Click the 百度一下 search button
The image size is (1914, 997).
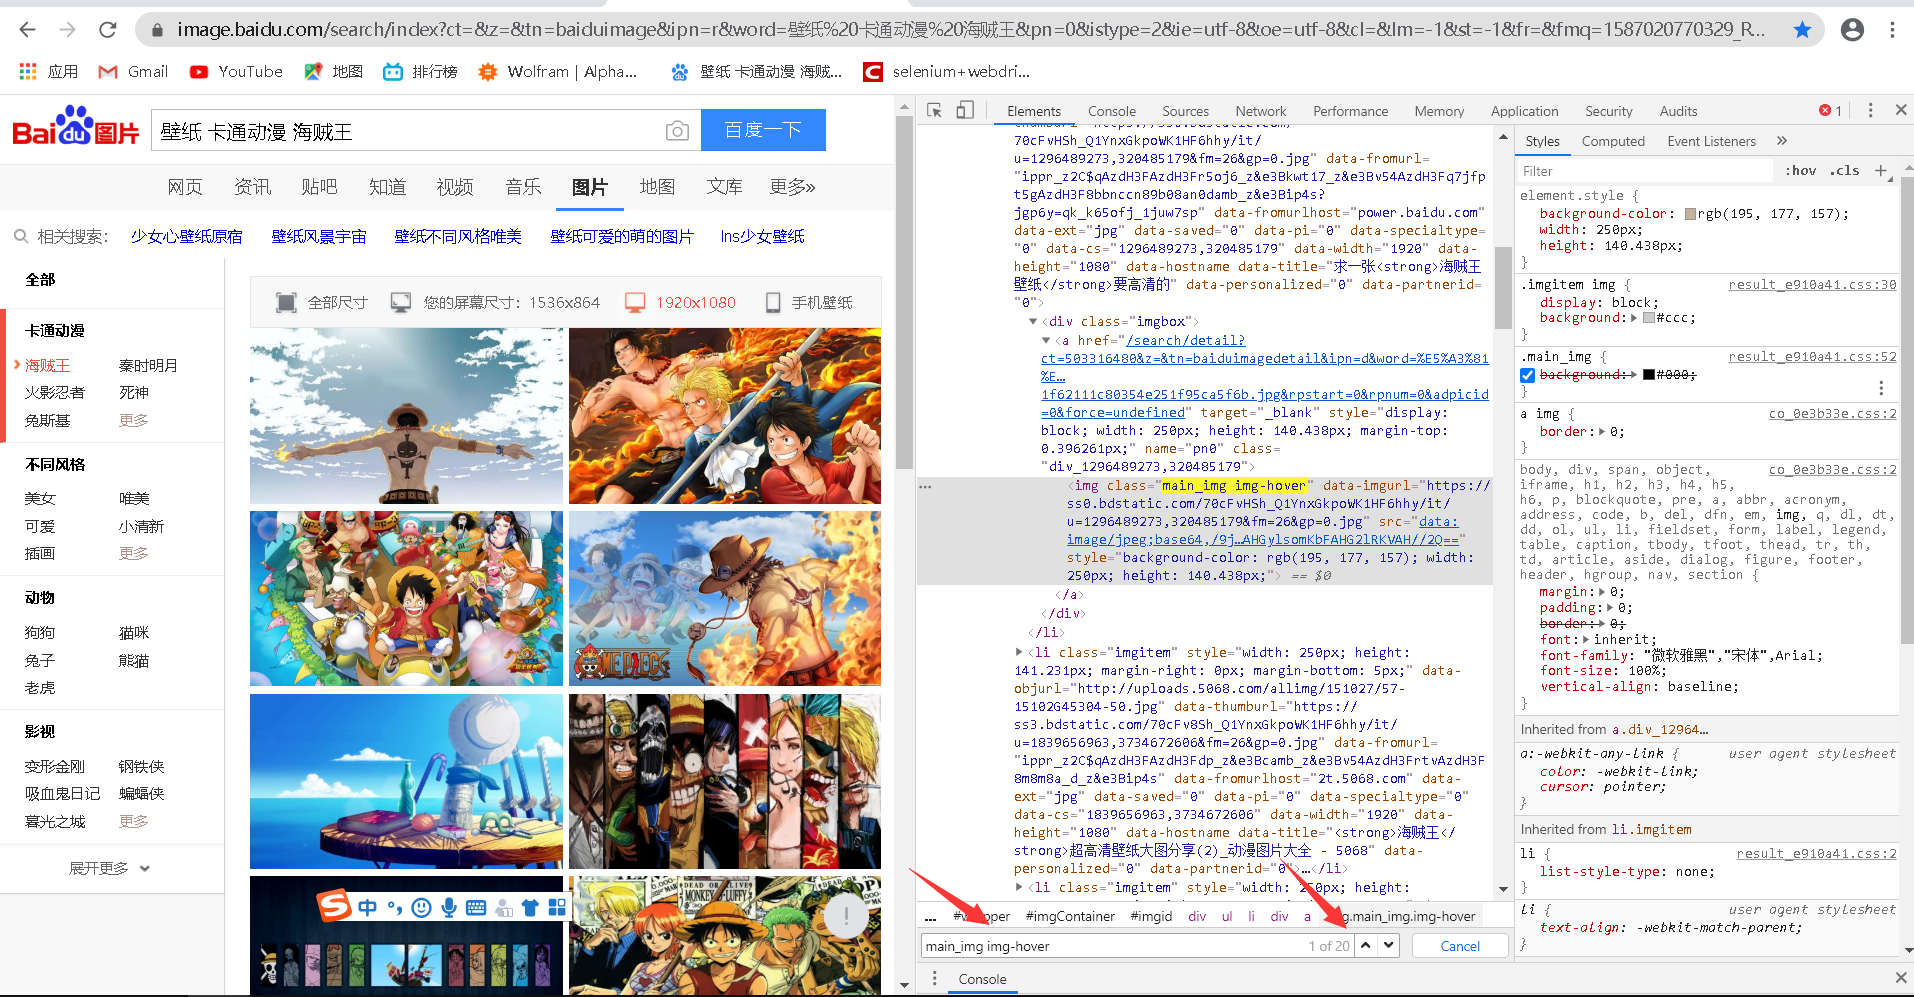click(763, 130)
